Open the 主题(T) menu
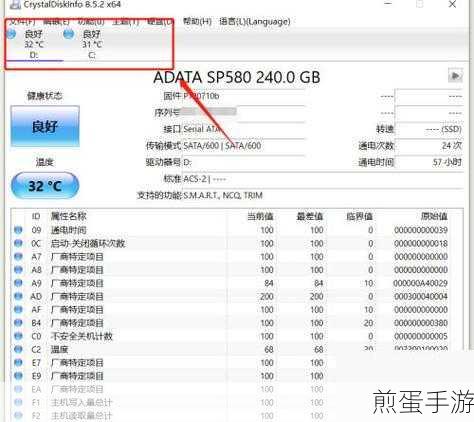 [x=126, y=22]
